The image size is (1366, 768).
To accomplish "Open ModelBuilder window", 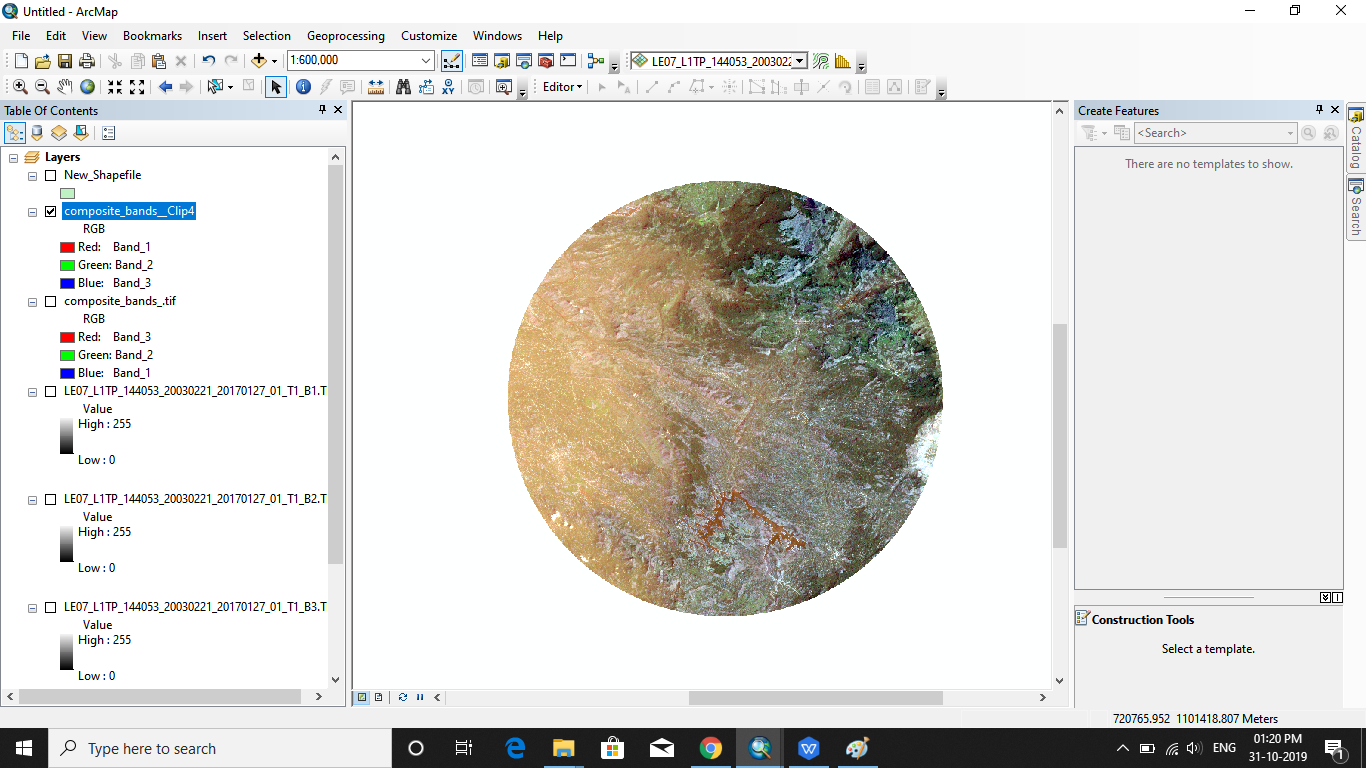I will pyautogui.click(x=596, y=61).
